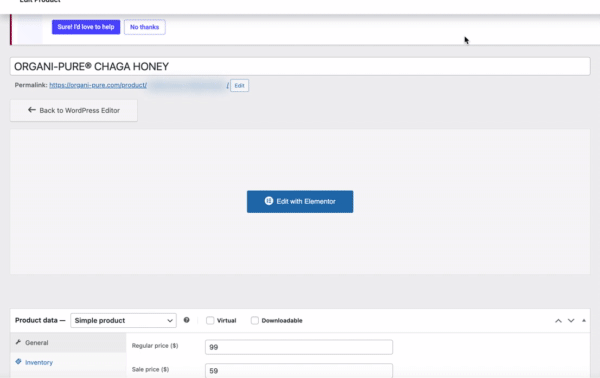Click Sure! I'd love to help
Image resolution: width=600 pixels, height=378 pixels.
86,27
